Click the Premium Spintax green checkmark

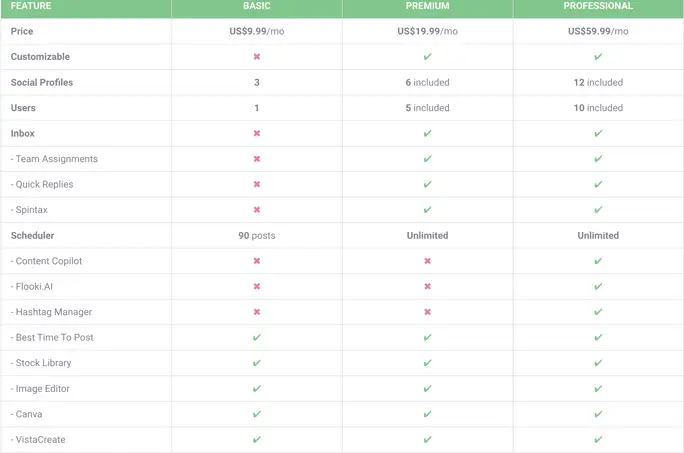pos(427,210)
